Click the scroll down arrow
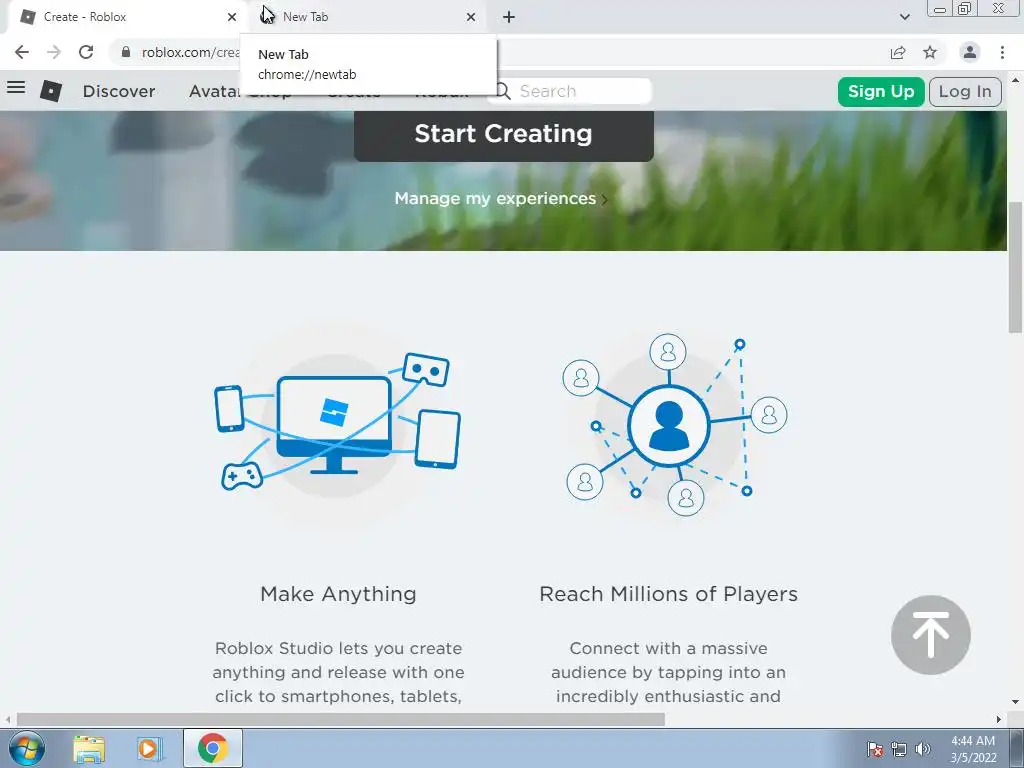 coord(1016,702)
